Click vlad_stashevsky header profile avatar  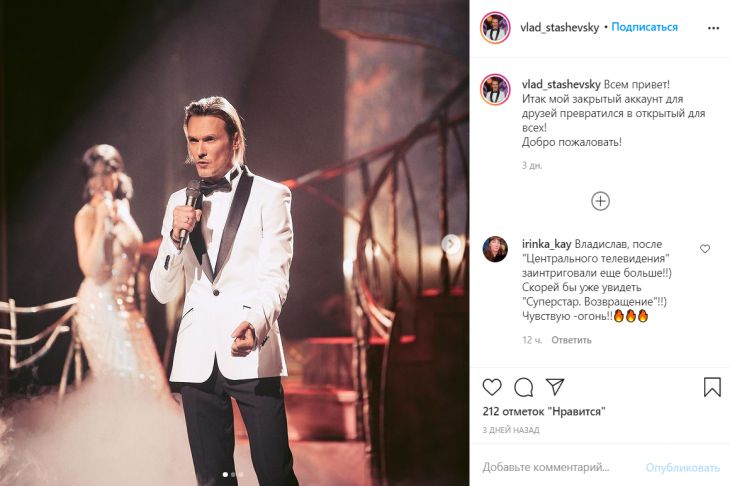coord(494,28)
